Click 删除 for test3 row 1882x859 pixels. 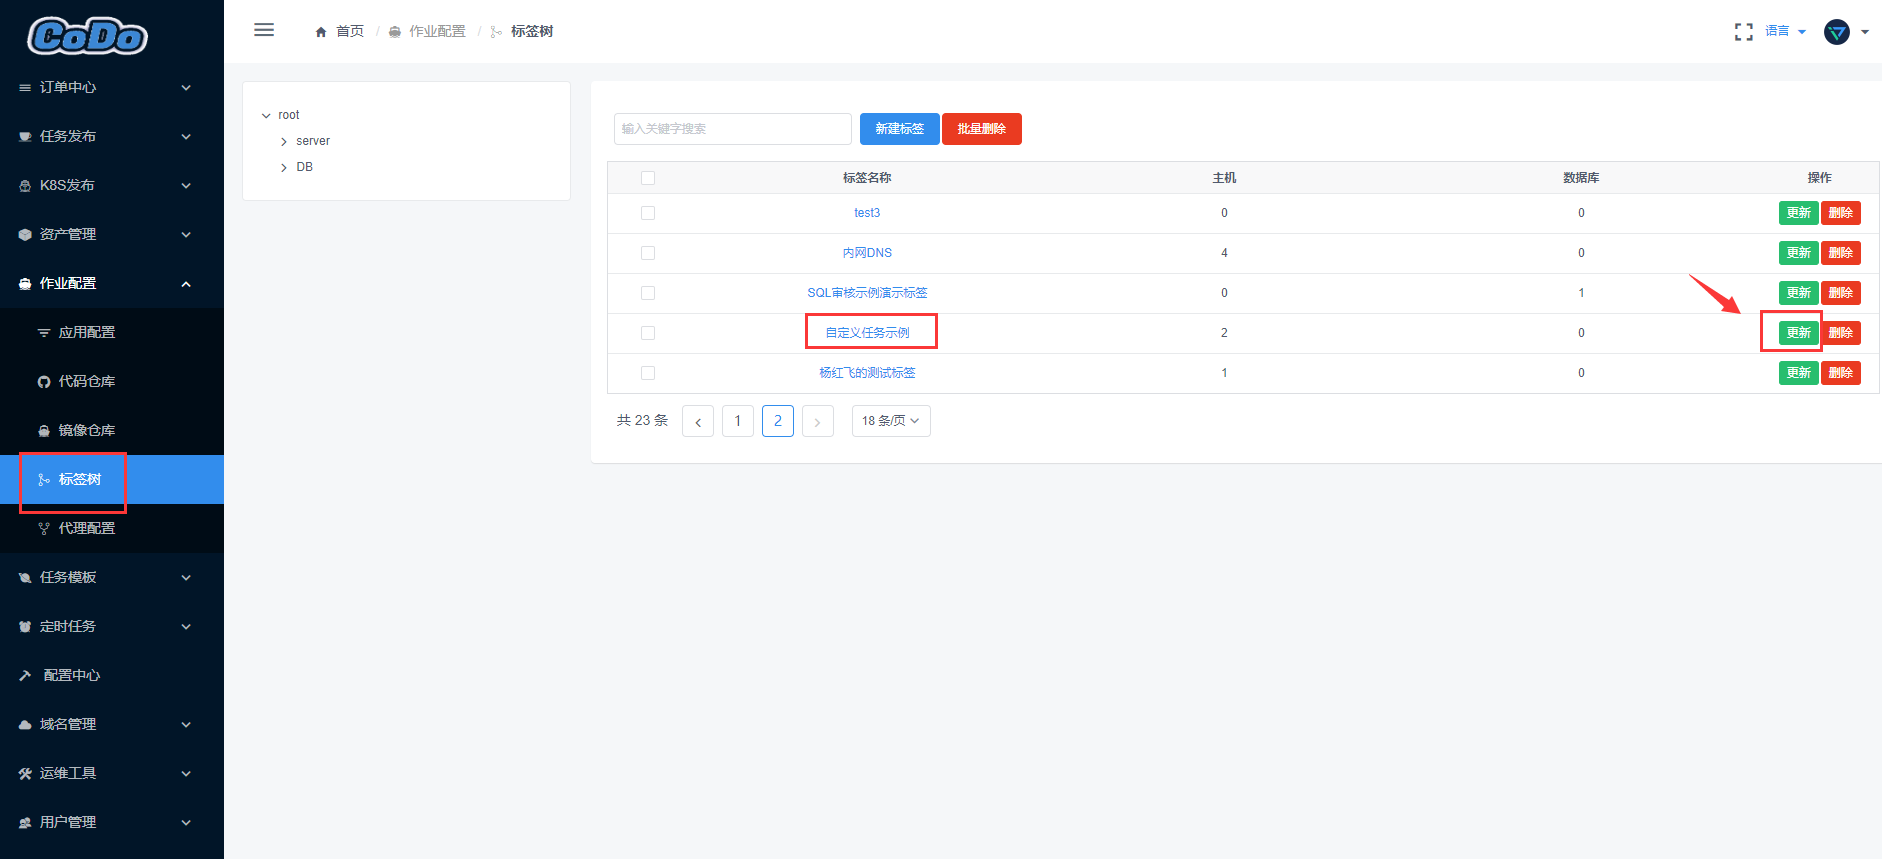pyautogui.click(x=1841, y=213)
